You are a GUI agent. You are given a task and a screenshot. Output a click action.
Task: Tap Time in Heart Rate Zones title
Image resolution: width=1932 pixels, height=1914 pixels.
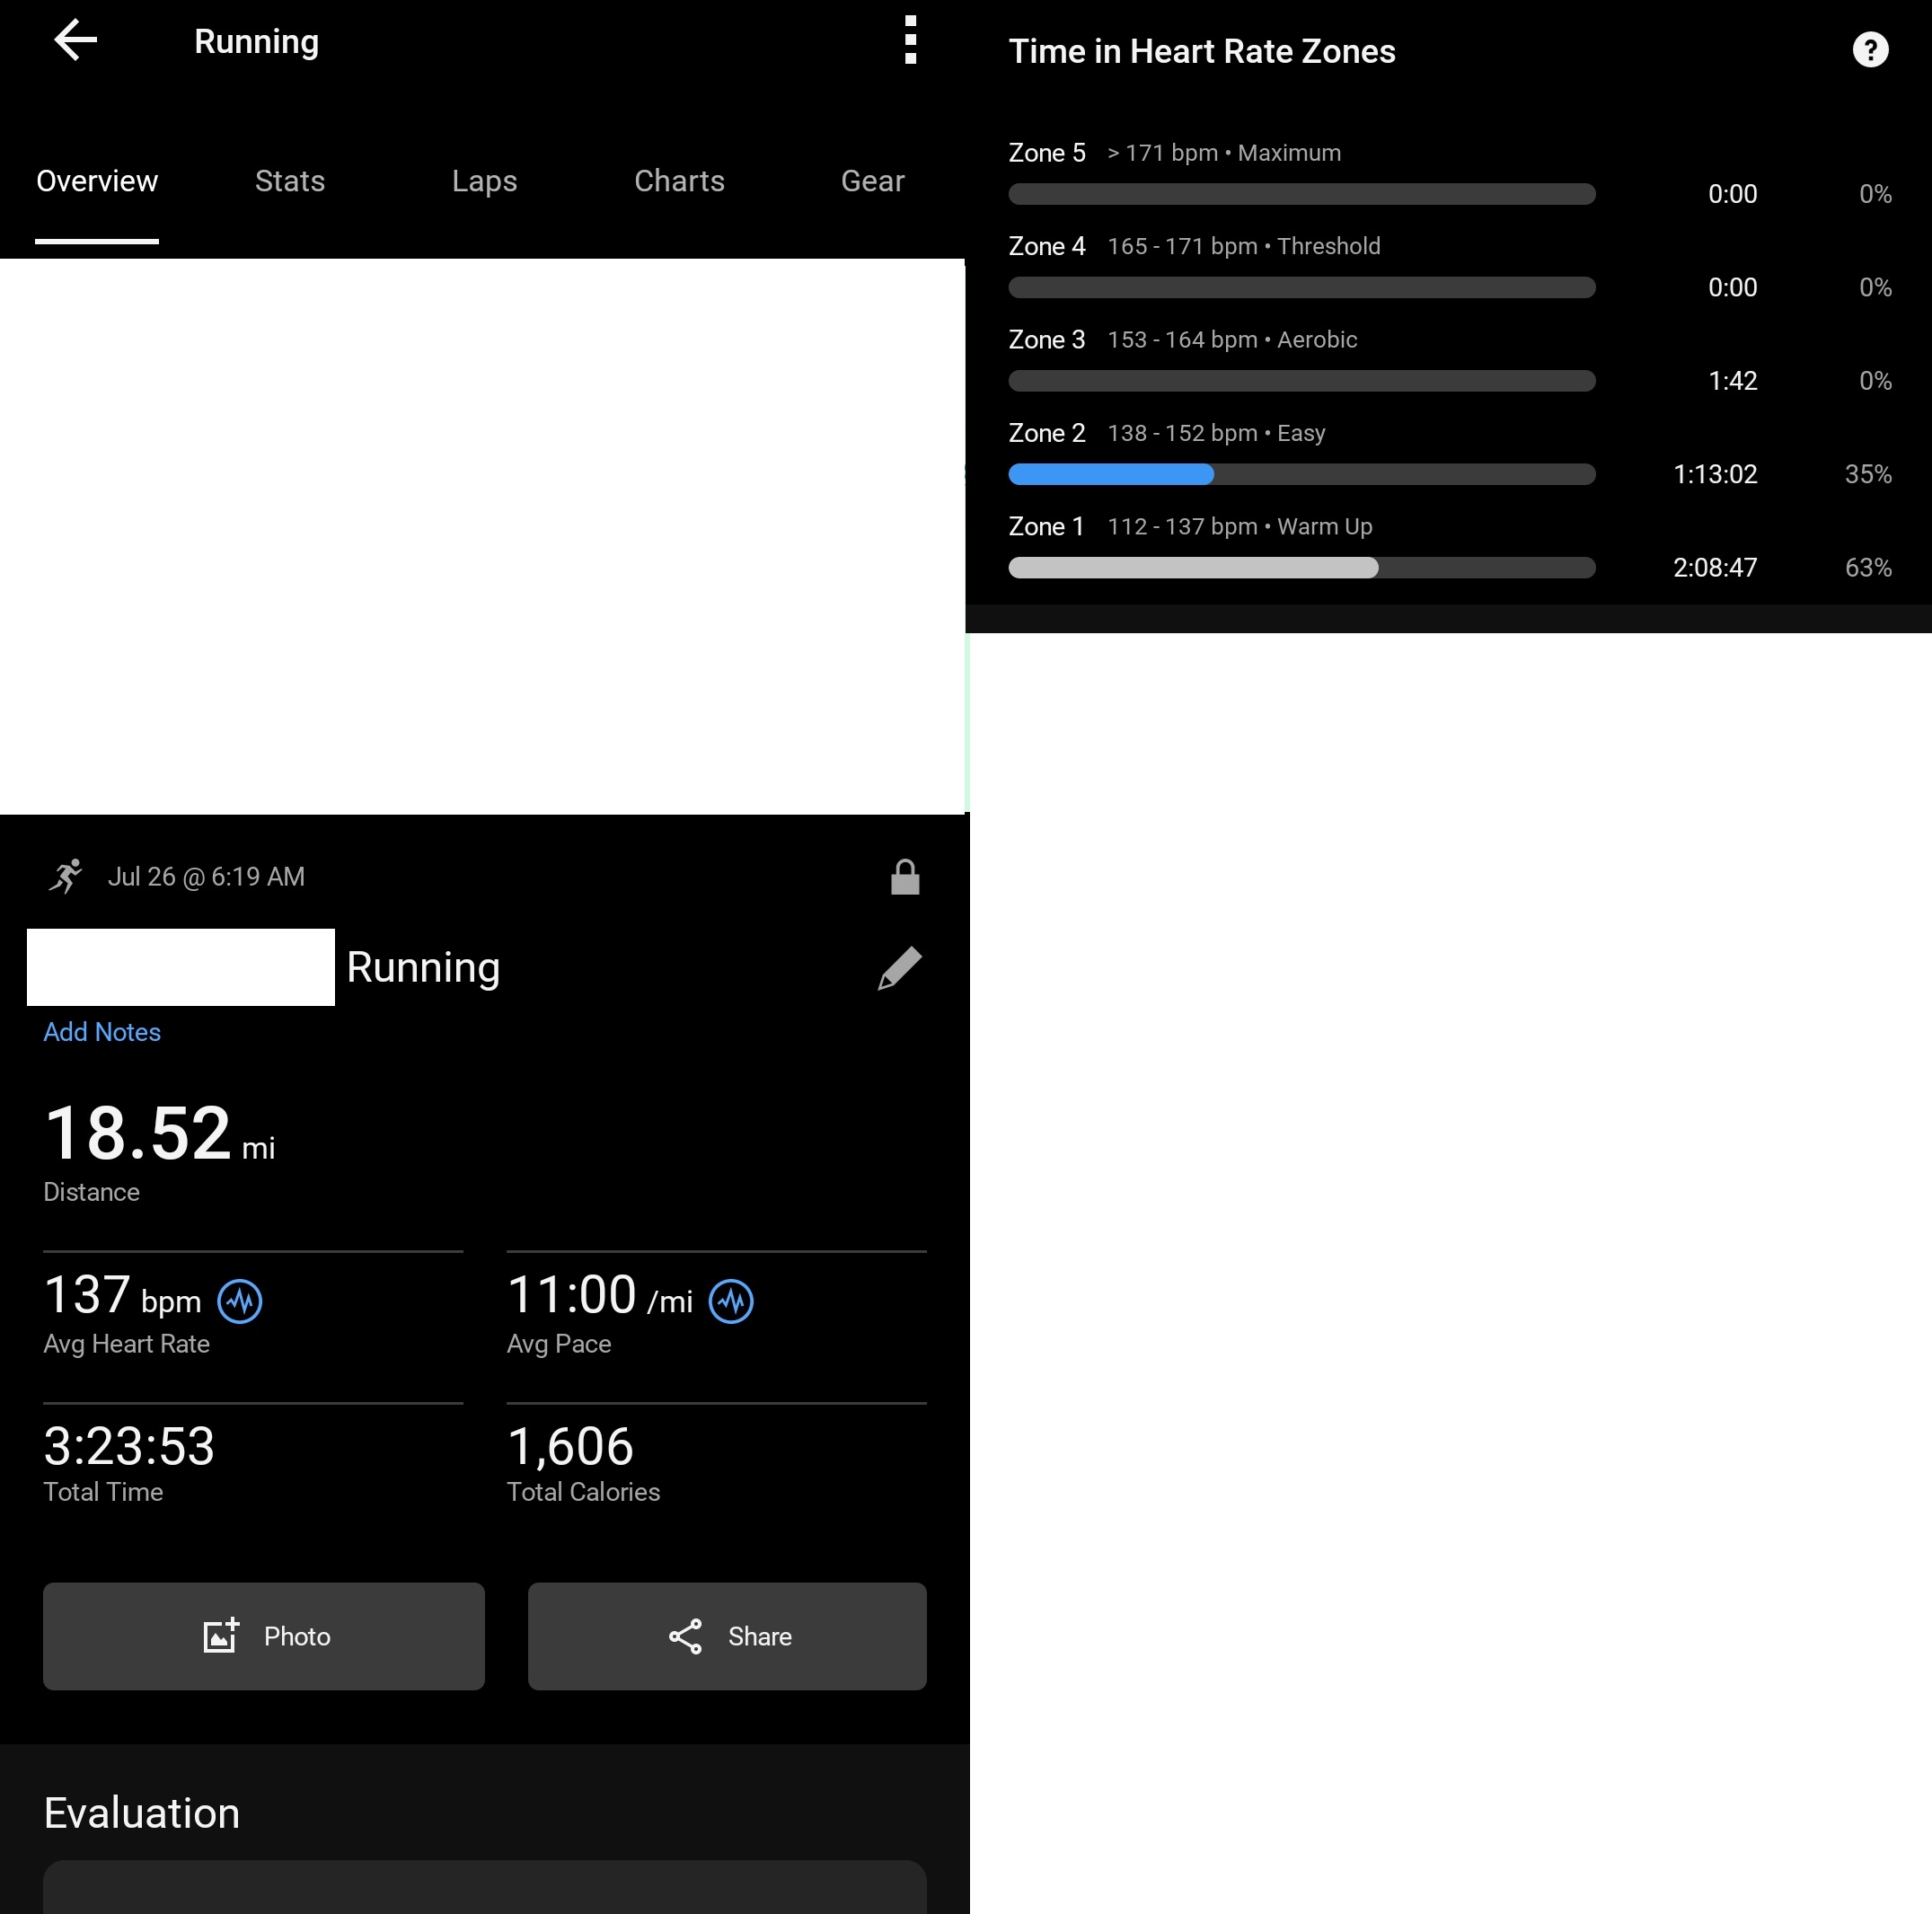1202,51
